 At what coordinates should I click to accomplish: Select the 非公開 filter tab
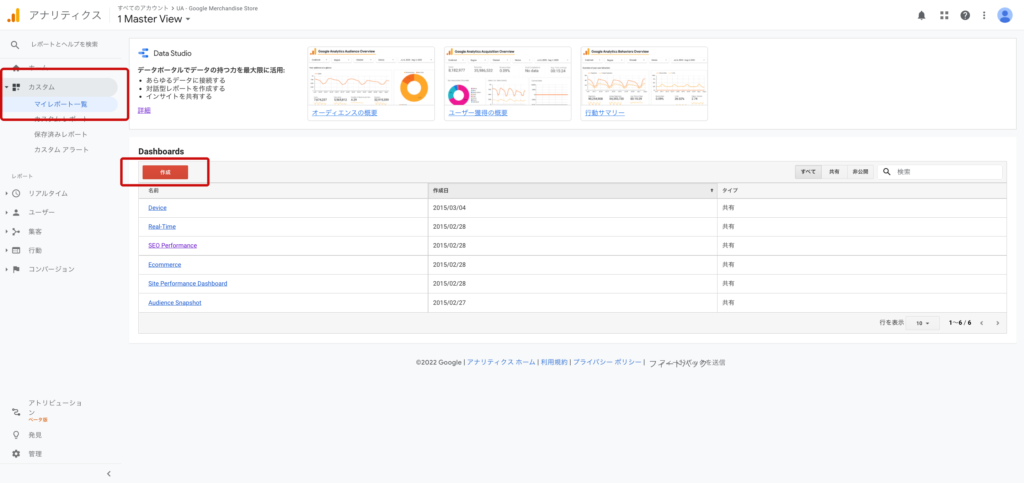(859, 172)
